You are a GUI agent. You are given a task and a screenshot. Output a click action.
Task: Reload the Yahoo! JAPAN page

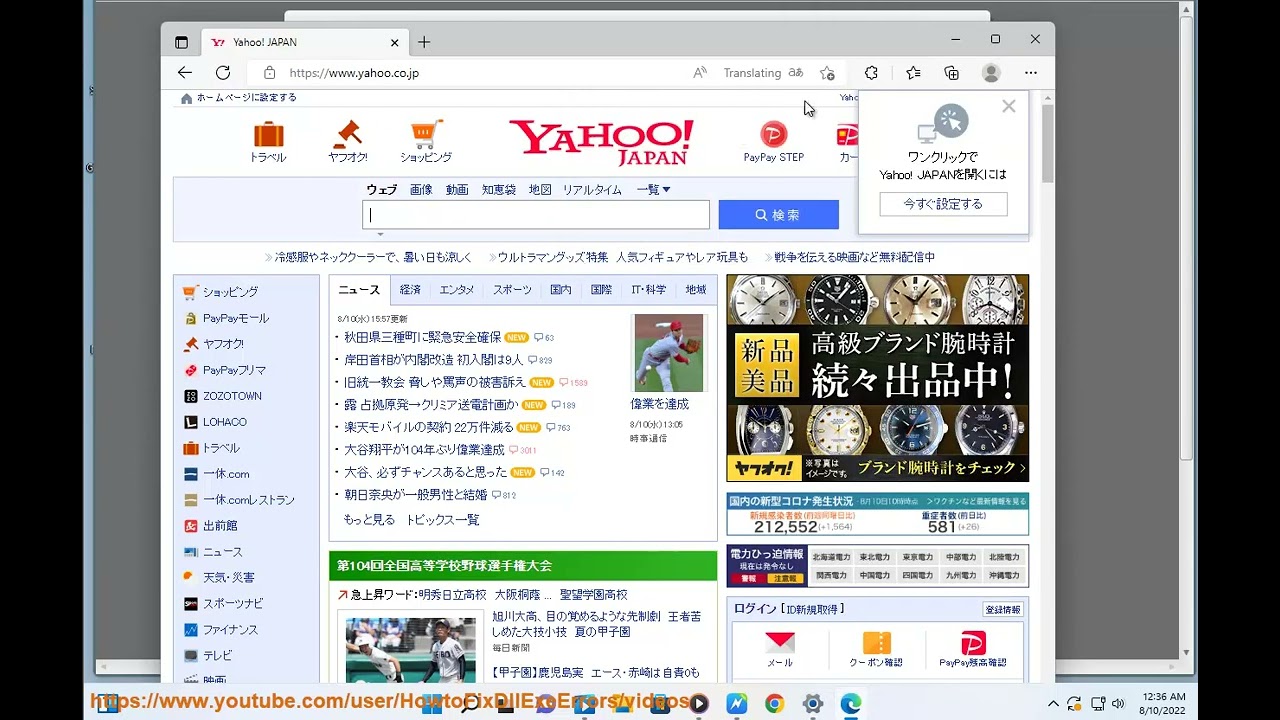(x=223, y=73)
